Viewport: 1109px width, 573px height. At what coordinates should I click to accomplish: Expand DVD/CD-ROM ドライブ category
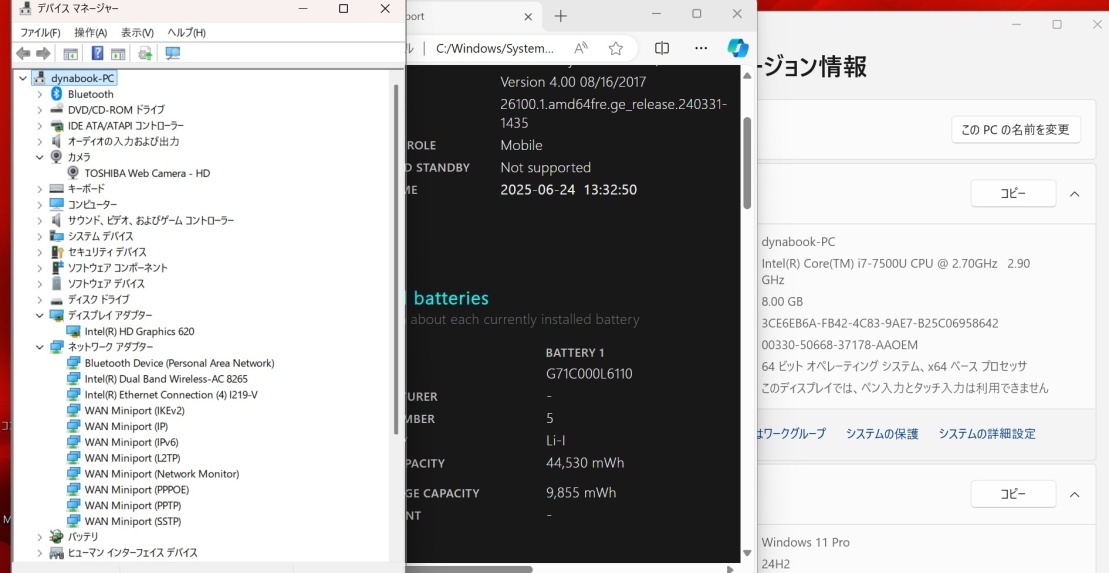tap(40, 110)
